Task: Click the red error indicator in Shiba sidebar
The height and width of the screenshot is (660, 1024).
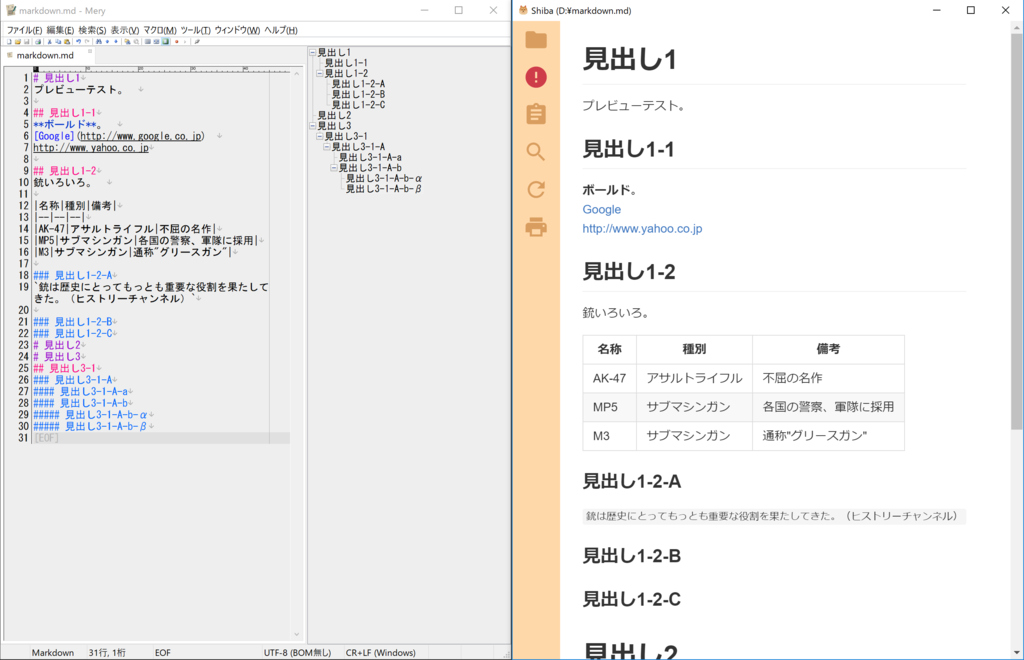Action: (536, 77)
